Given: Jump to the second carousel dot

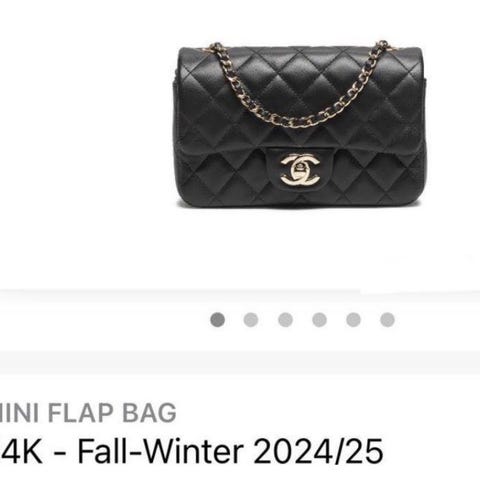Looking at the screenshot, I should [x=251, y=320].
